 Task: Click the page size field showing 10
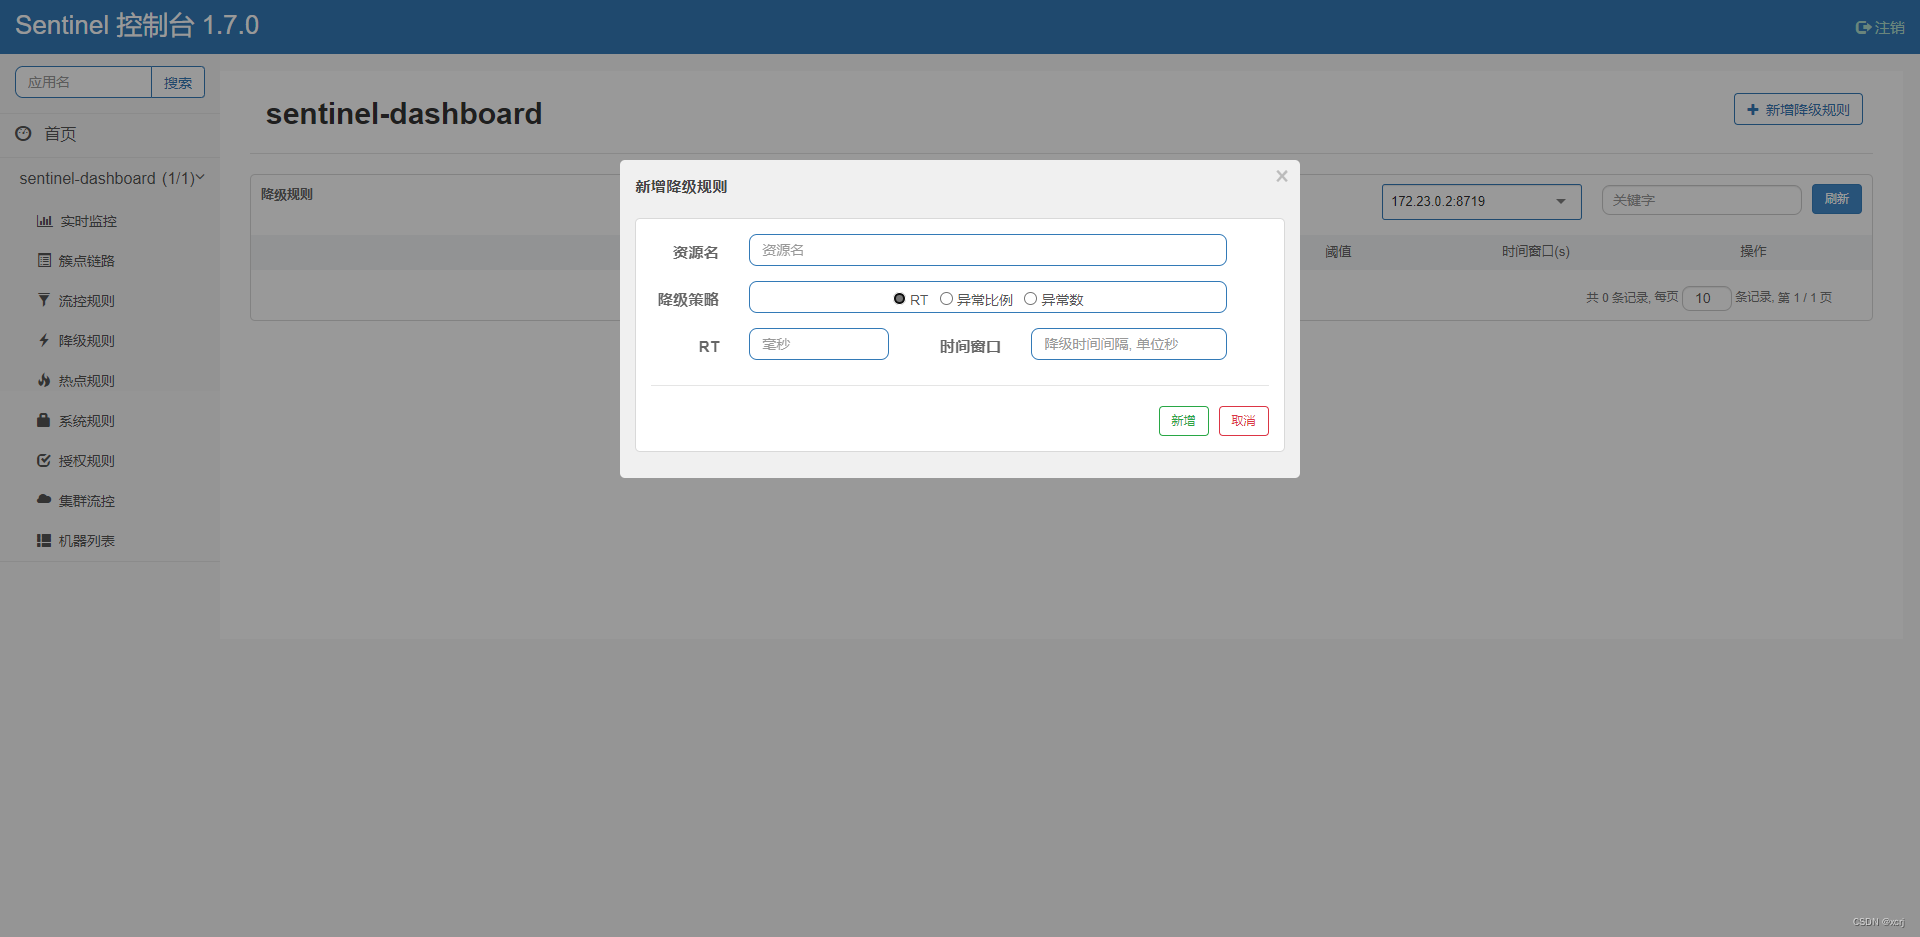point(1707,298)
